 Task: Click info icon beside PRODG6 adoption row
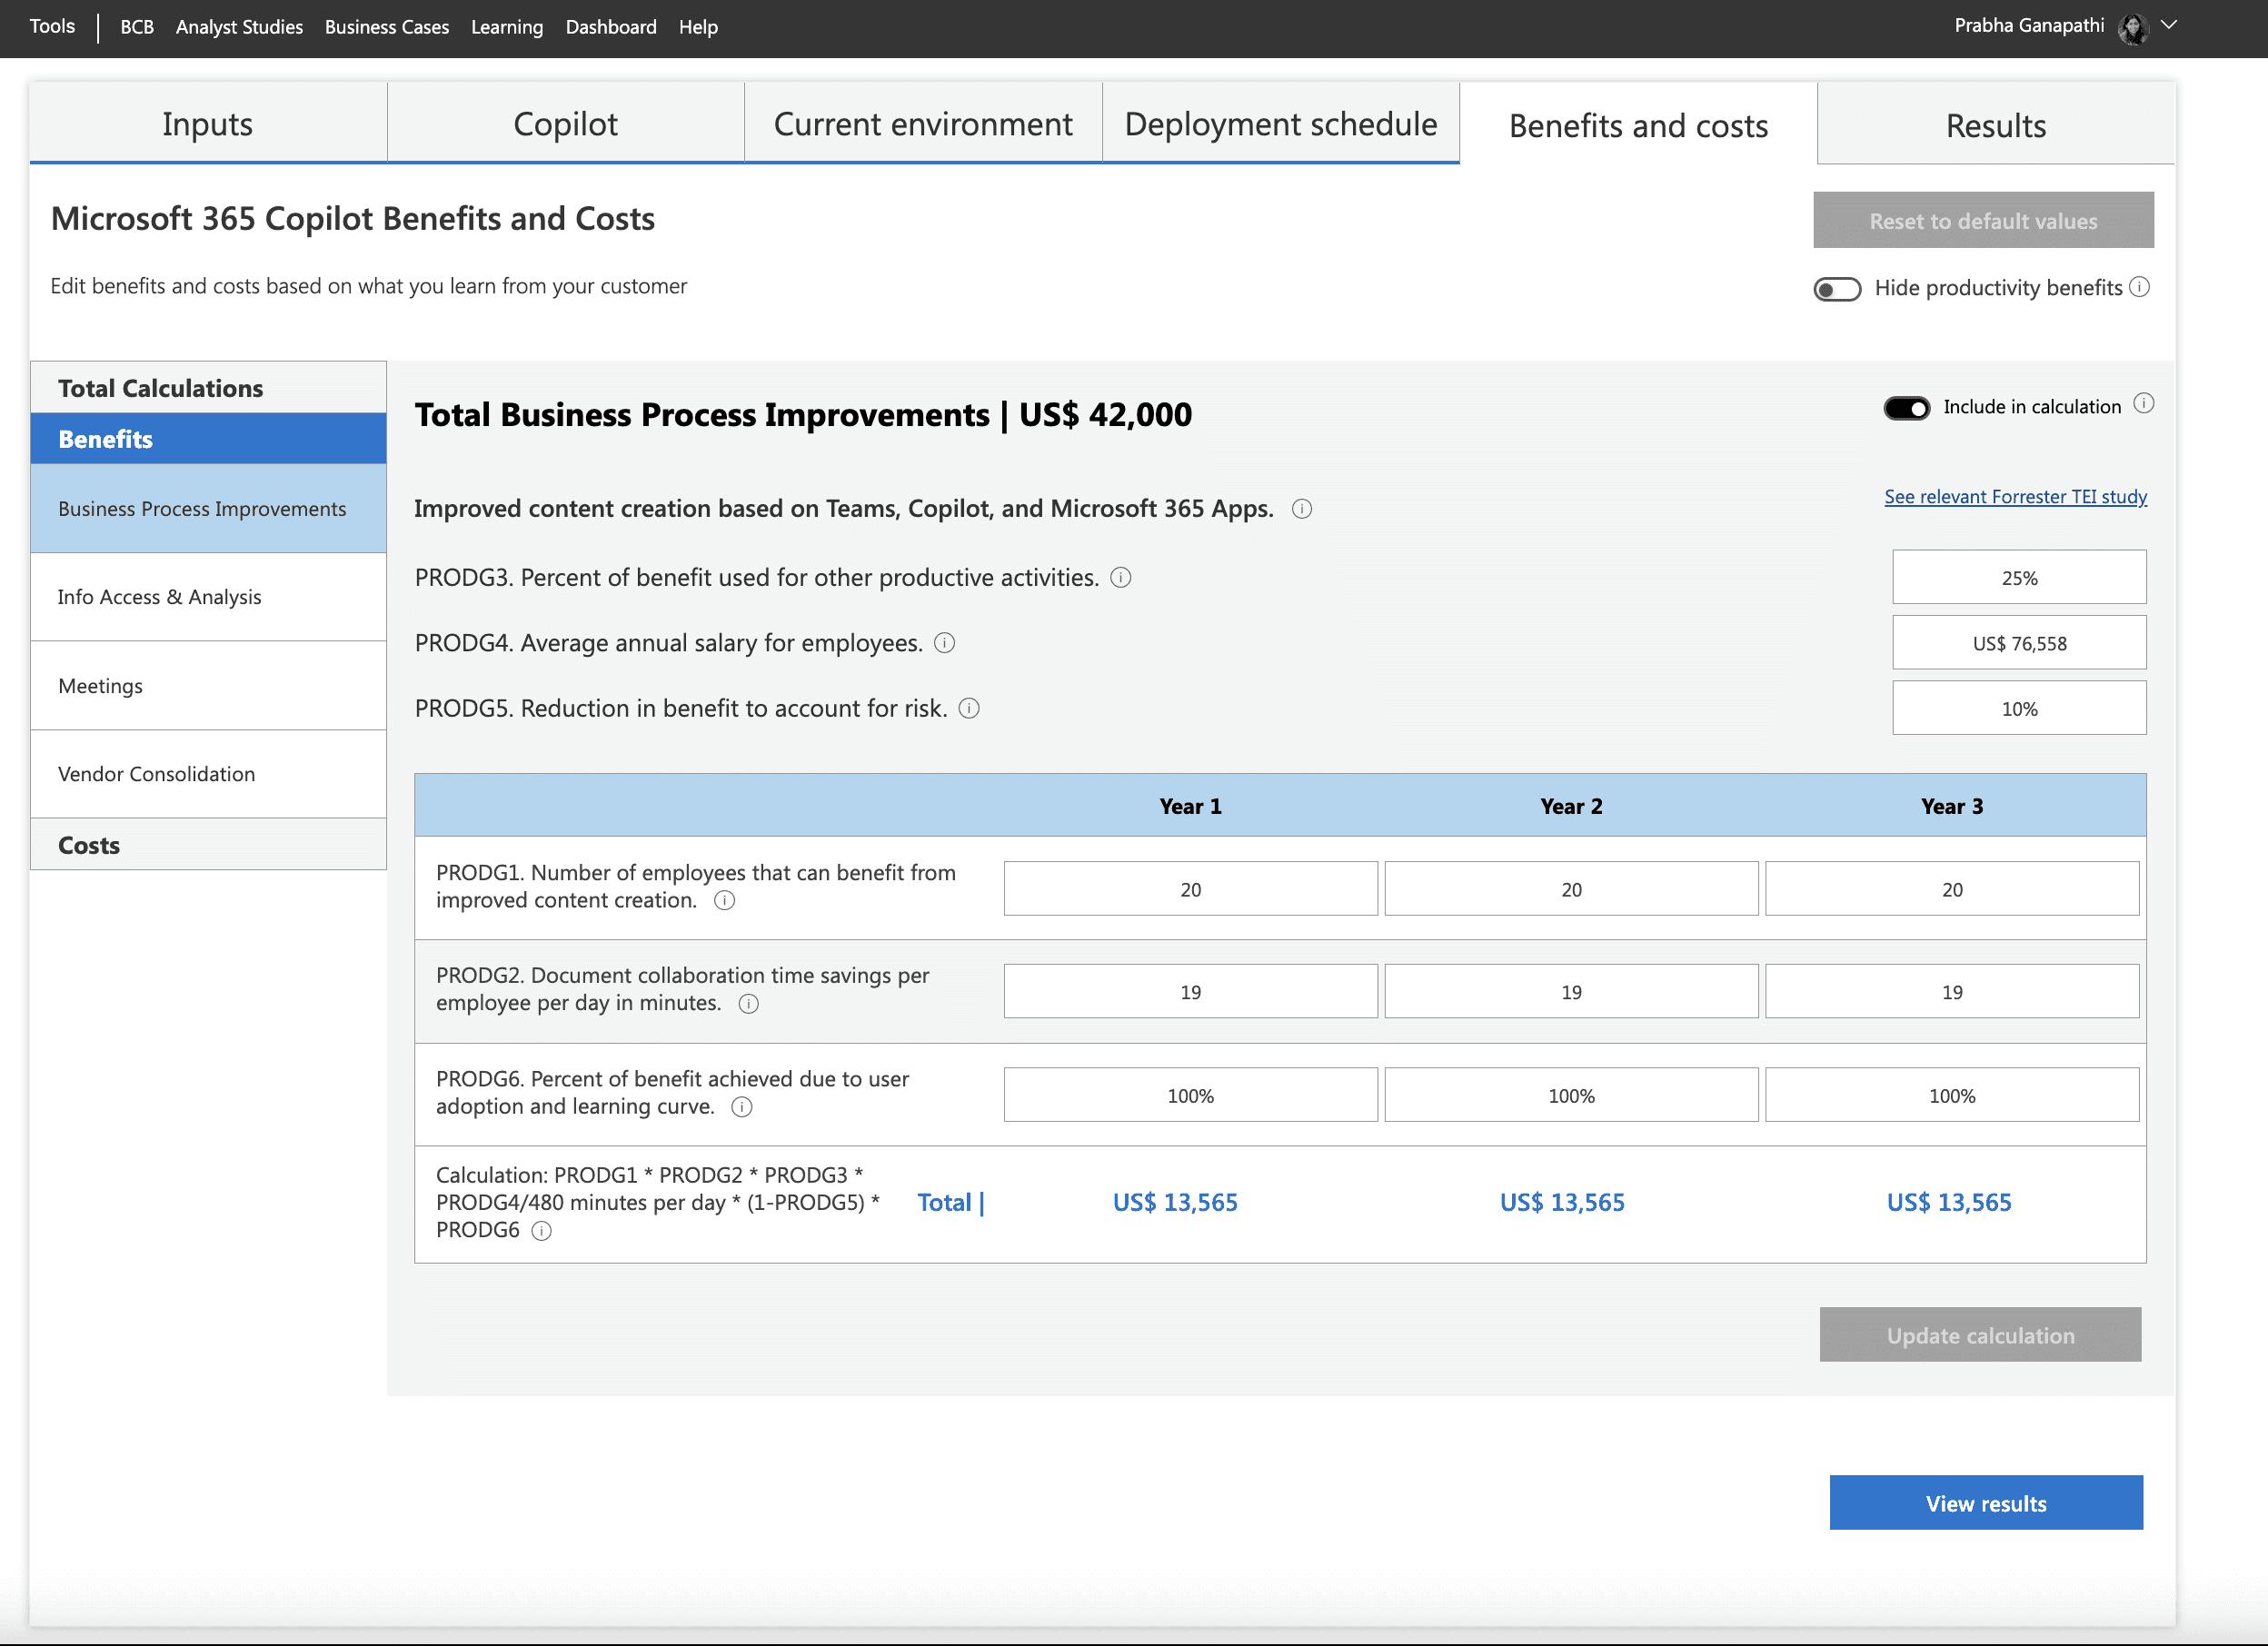[741, 1106]
